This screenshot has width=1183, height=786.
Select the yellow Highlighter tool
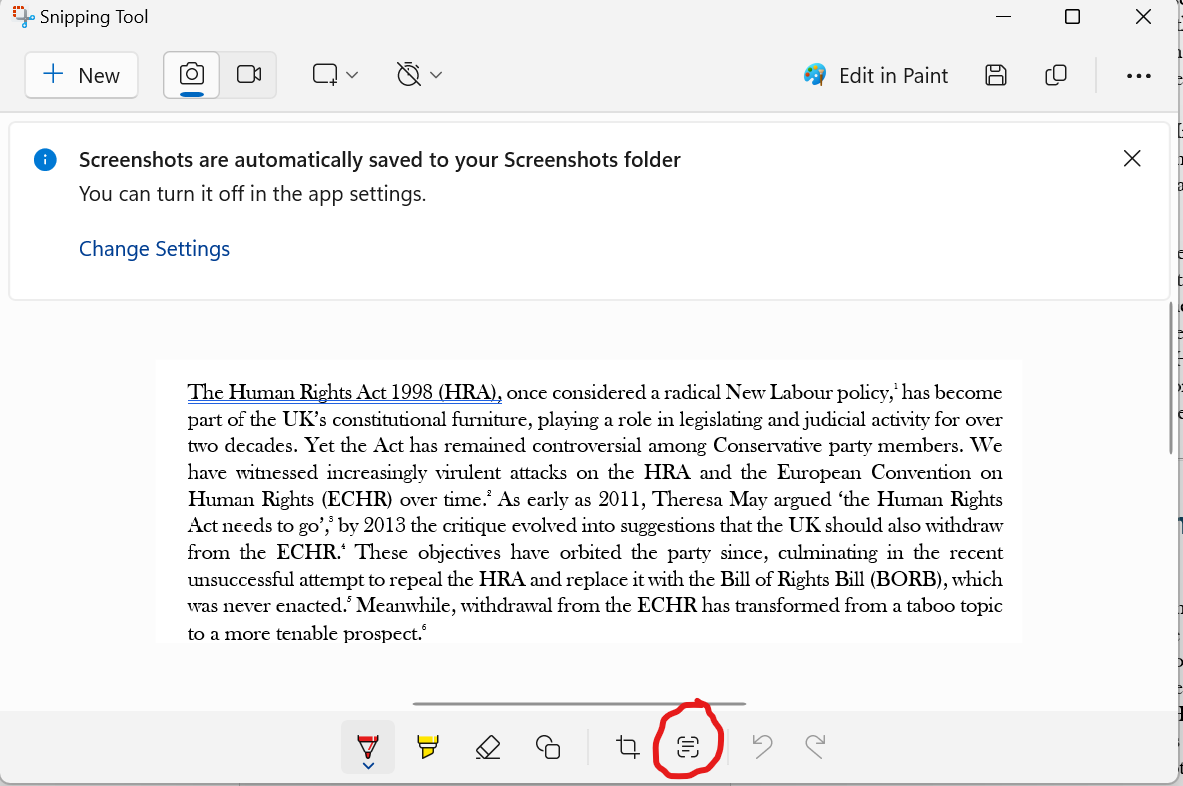click(x=428, y=747)
